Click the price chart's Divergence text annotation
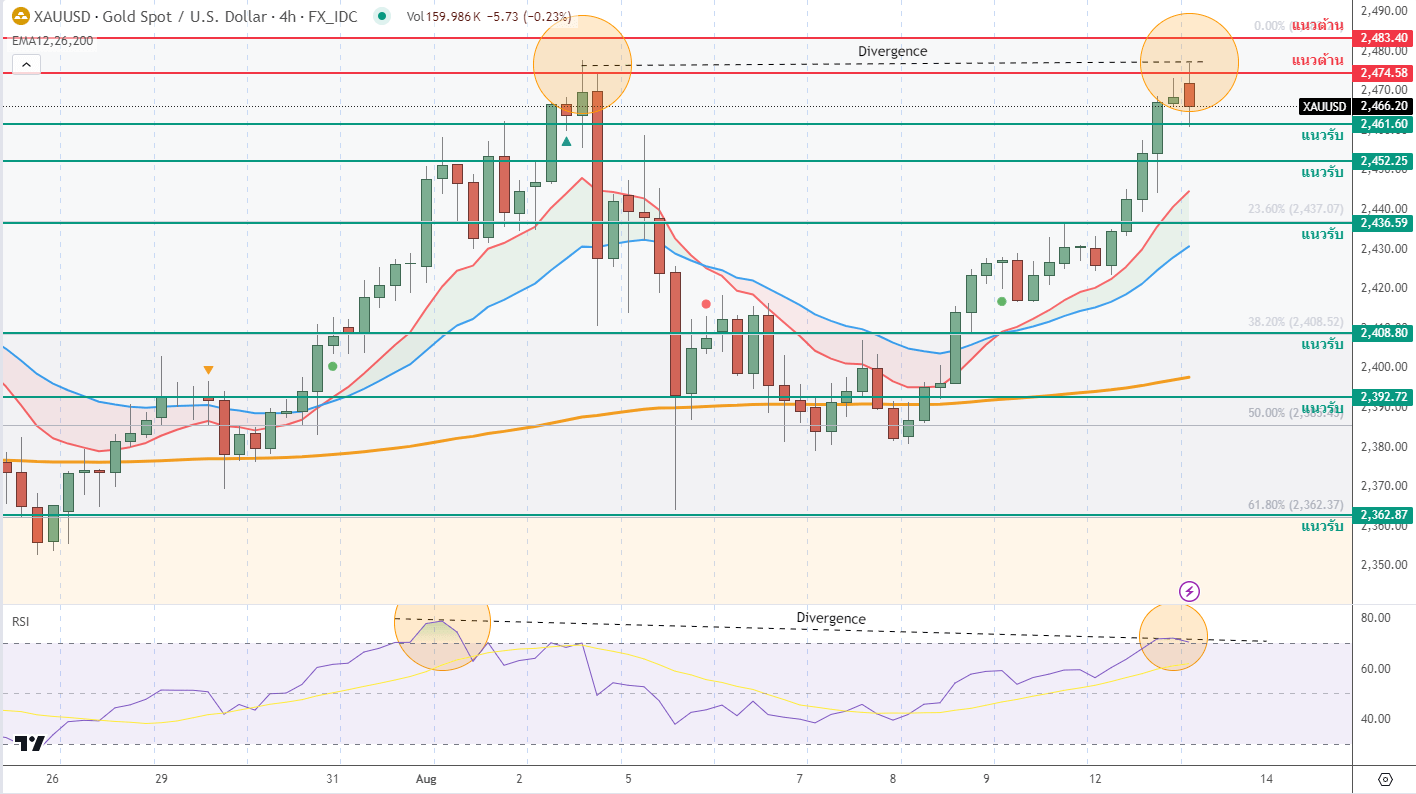 coord(892,51)
